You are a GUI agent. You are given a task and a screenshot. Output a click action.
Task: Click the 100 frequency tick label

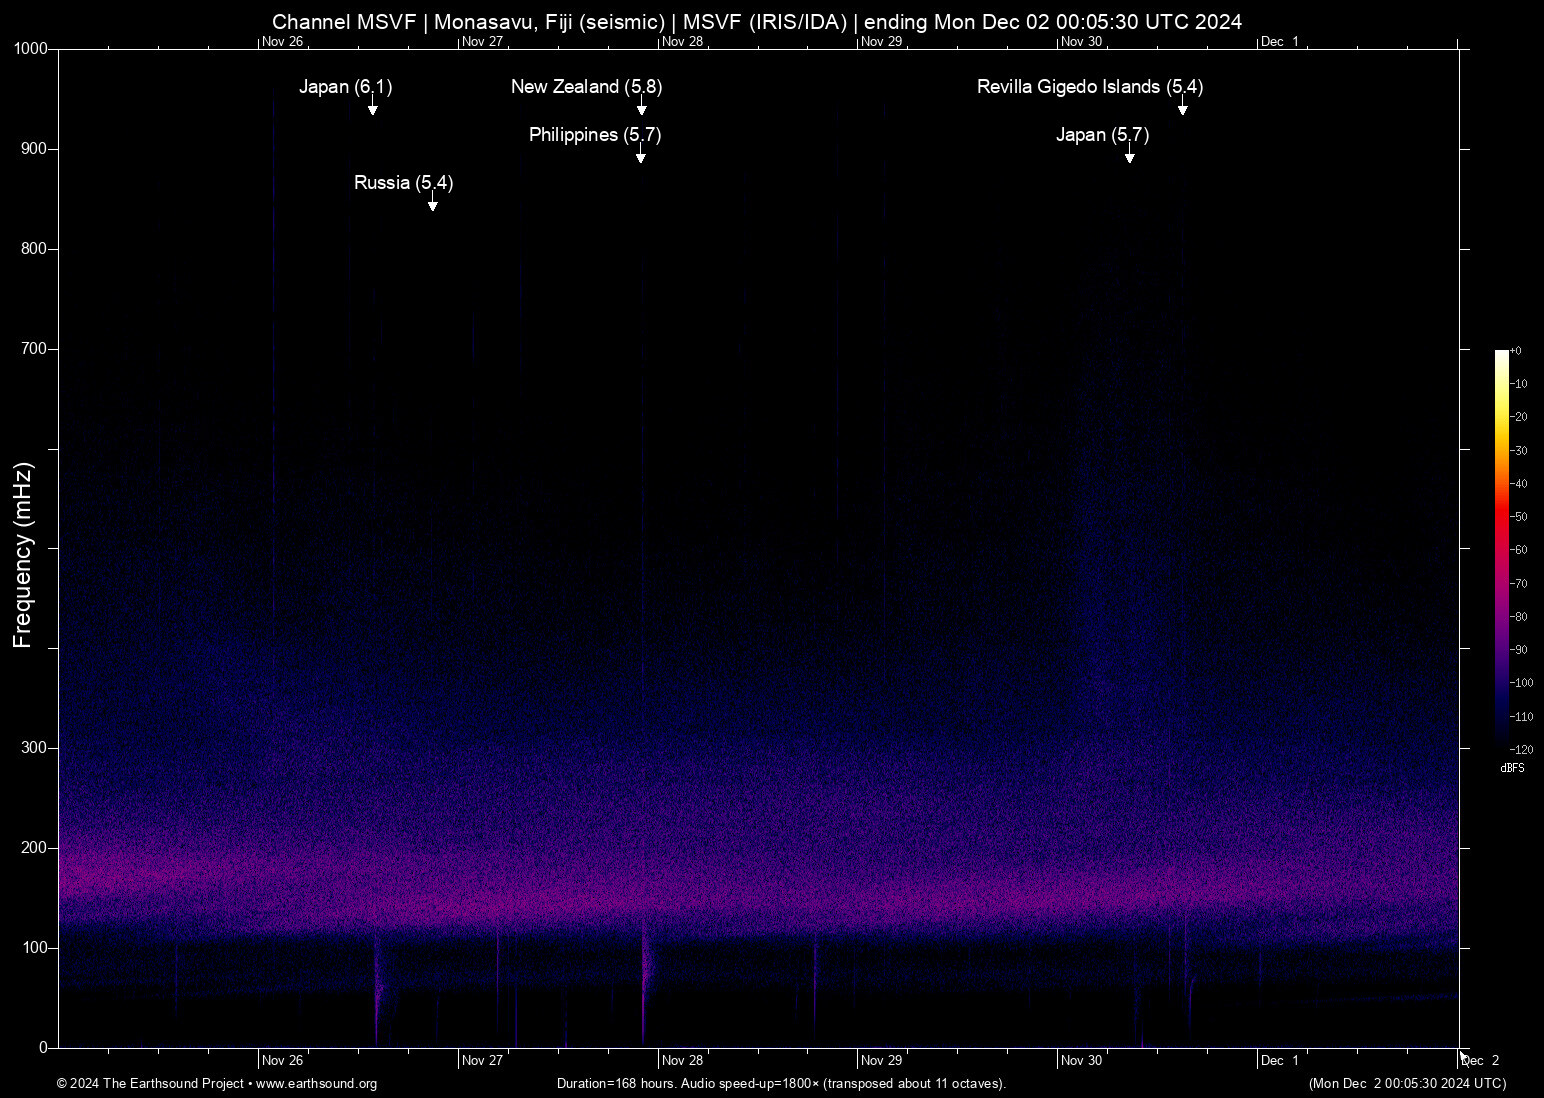coord(34,948)
